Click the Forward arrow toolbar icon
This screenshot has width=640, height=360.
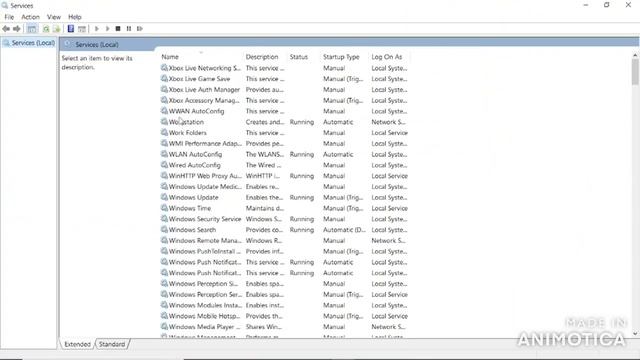17,29
